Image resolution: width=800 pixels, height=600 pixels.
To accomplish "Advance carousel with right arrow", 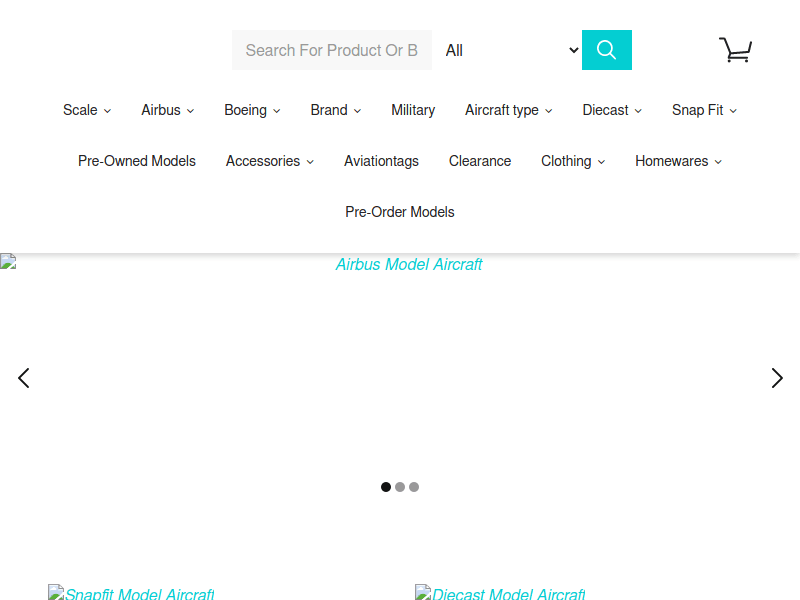I will tap(777, 378).
